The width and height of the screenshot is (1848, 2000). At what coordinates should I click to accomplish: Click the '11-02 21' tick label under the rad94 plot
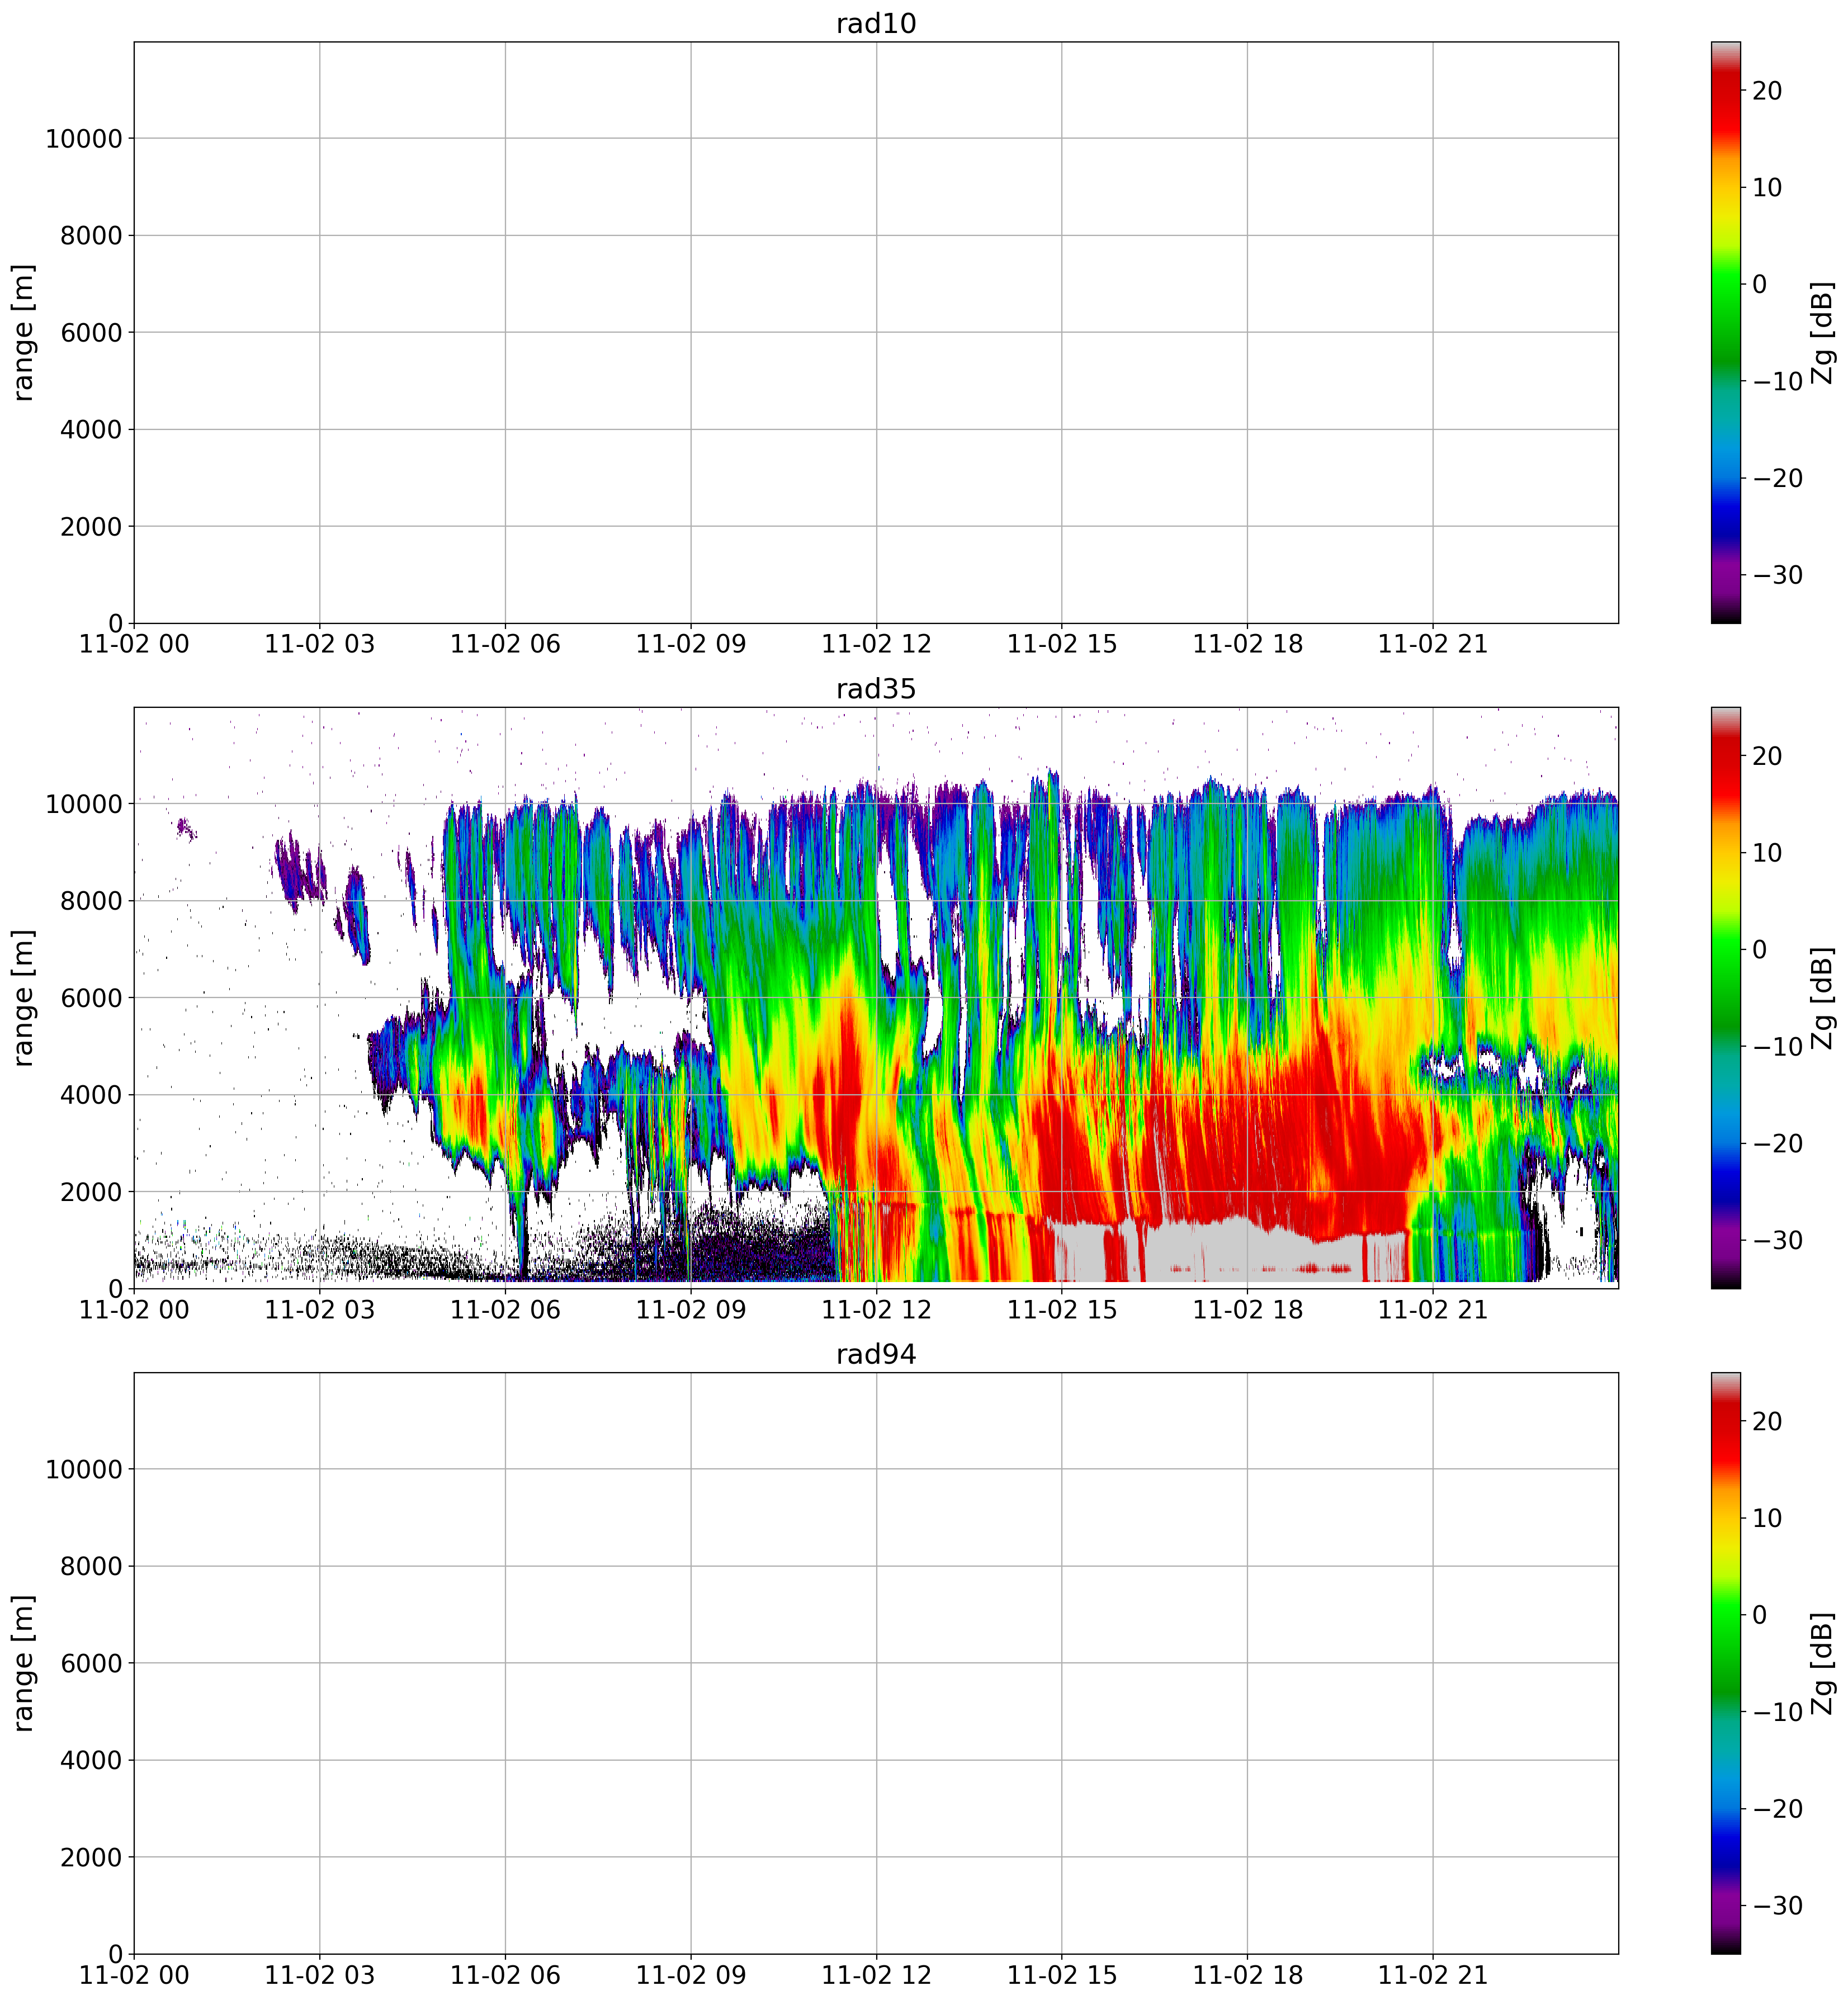(1432, 1976)
